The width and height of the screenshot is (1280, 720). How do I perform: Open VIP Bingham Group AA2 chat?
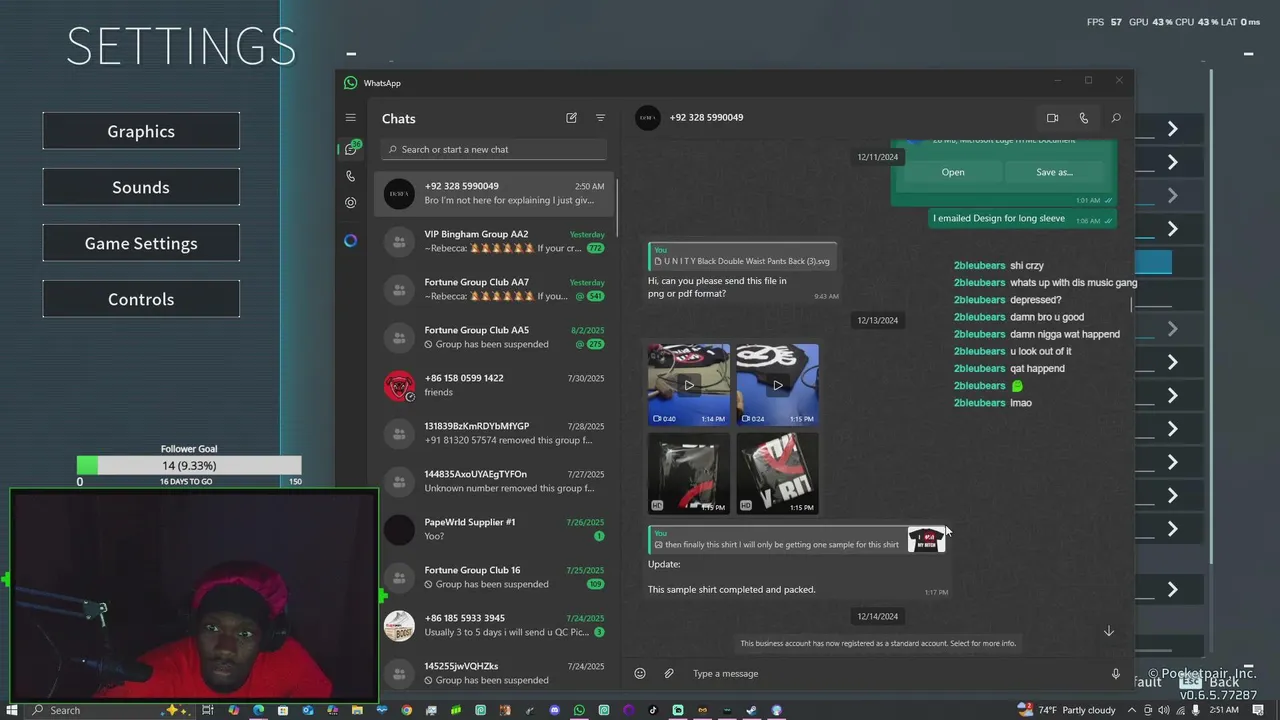(494, 241)
